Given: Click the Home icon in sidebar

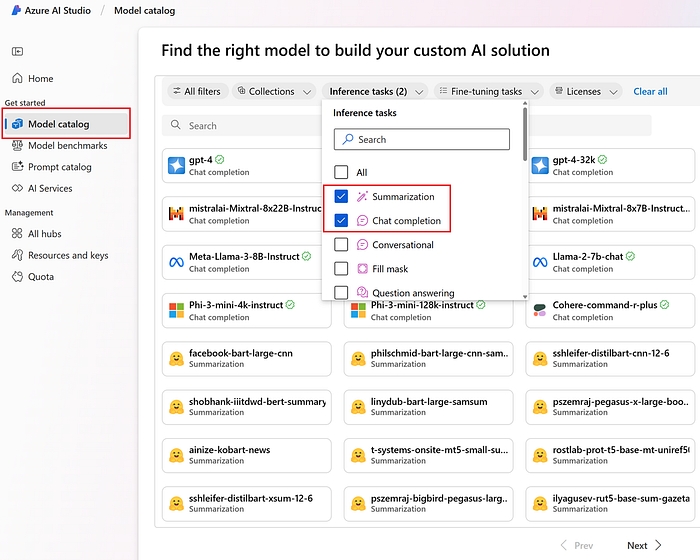Looking at the screenshot, I should pyautogui.click(x=17, y=79).
